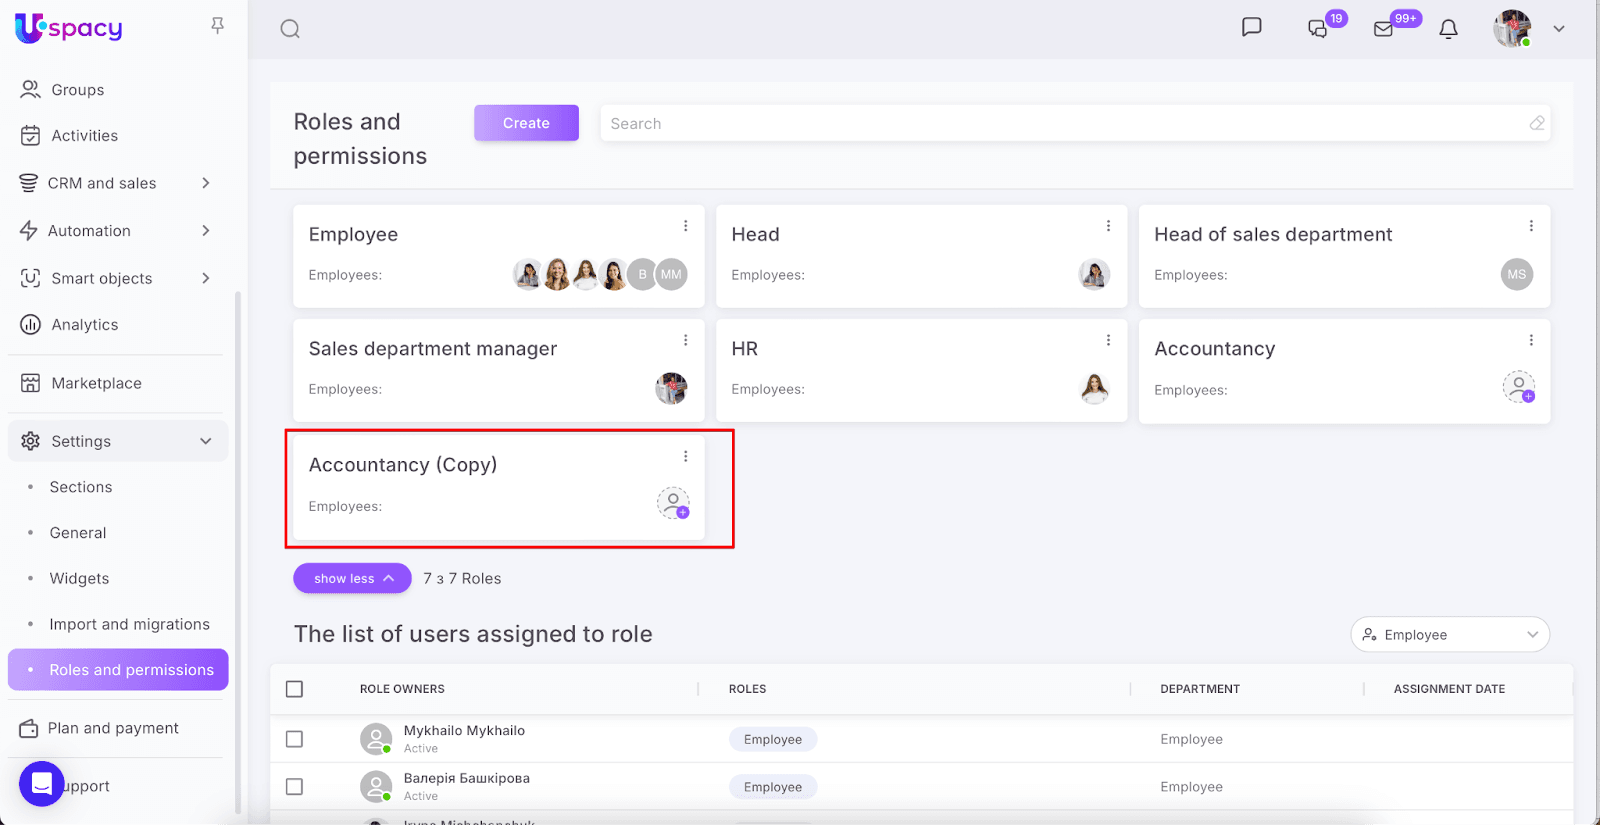Open the support chat bubble

pos(42,784)
